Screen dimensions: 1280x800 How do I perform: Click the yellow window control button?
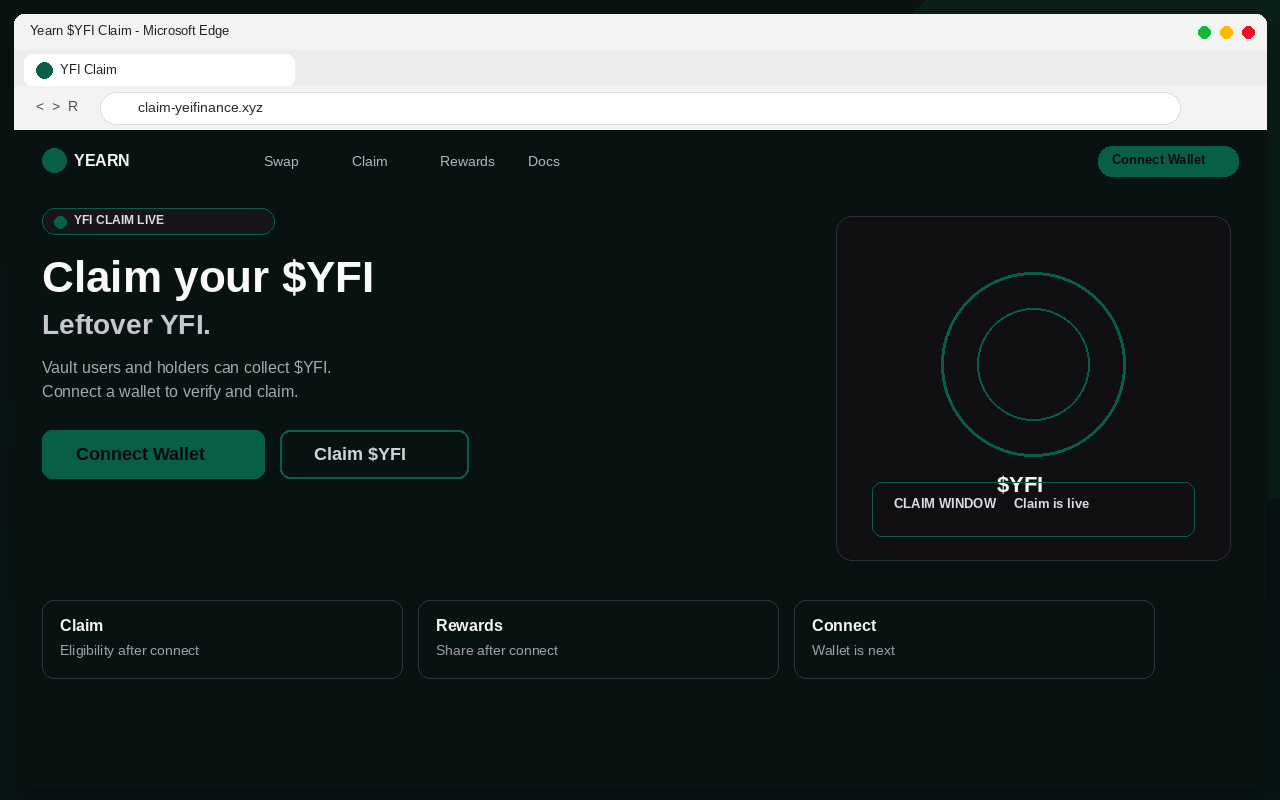[1226, 32]
